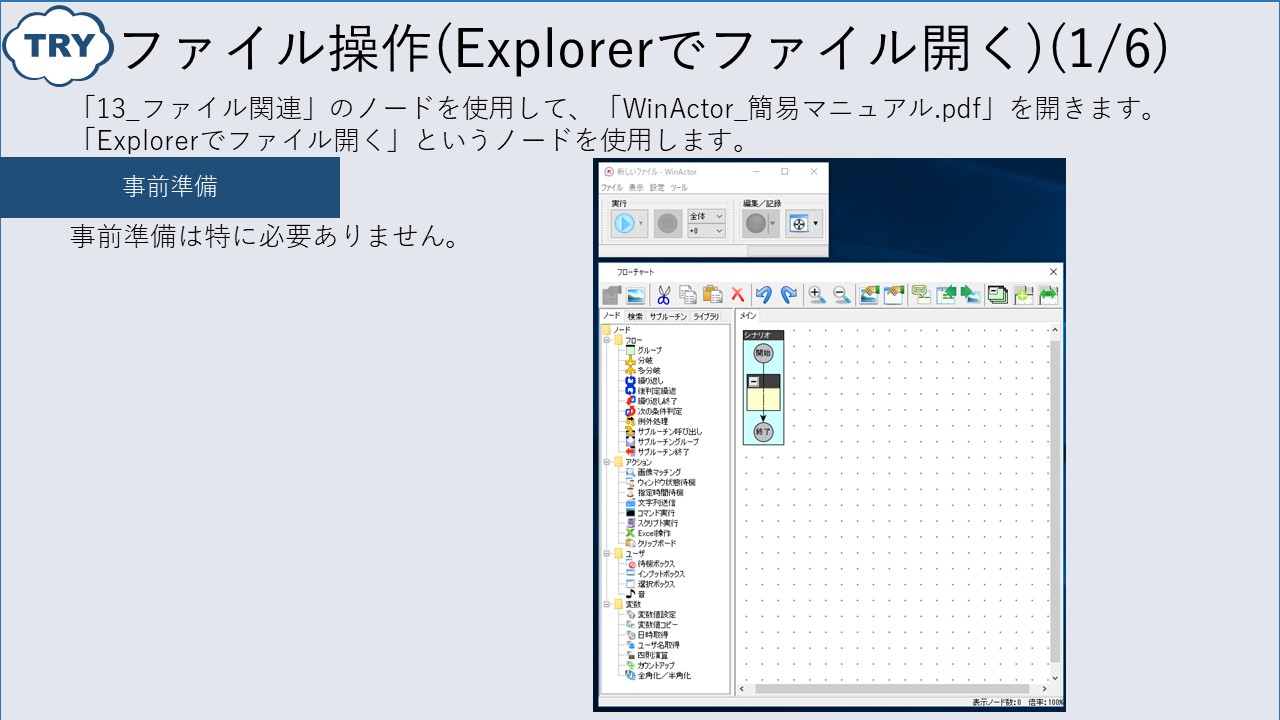This screenshot has height=720, width=1280.
Task: Click the blue redo arrow
Action: 789,294
